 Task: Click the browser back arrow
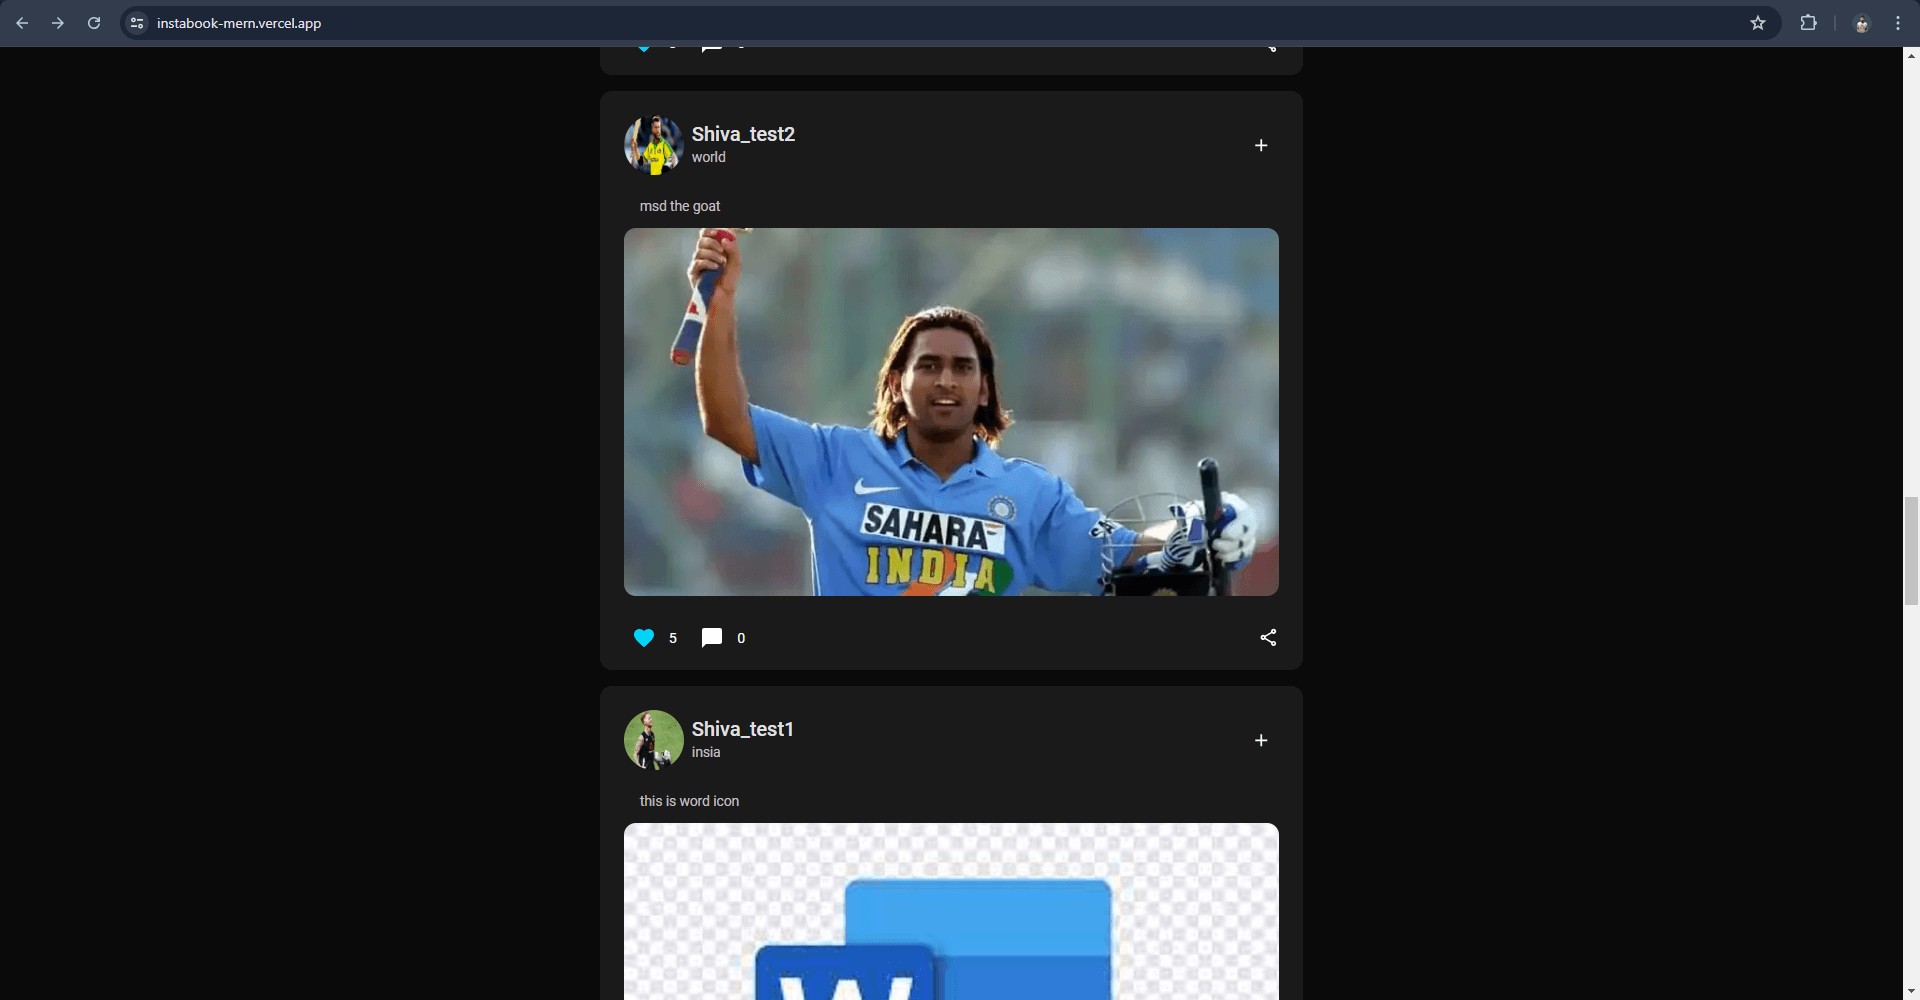(22, 22)
